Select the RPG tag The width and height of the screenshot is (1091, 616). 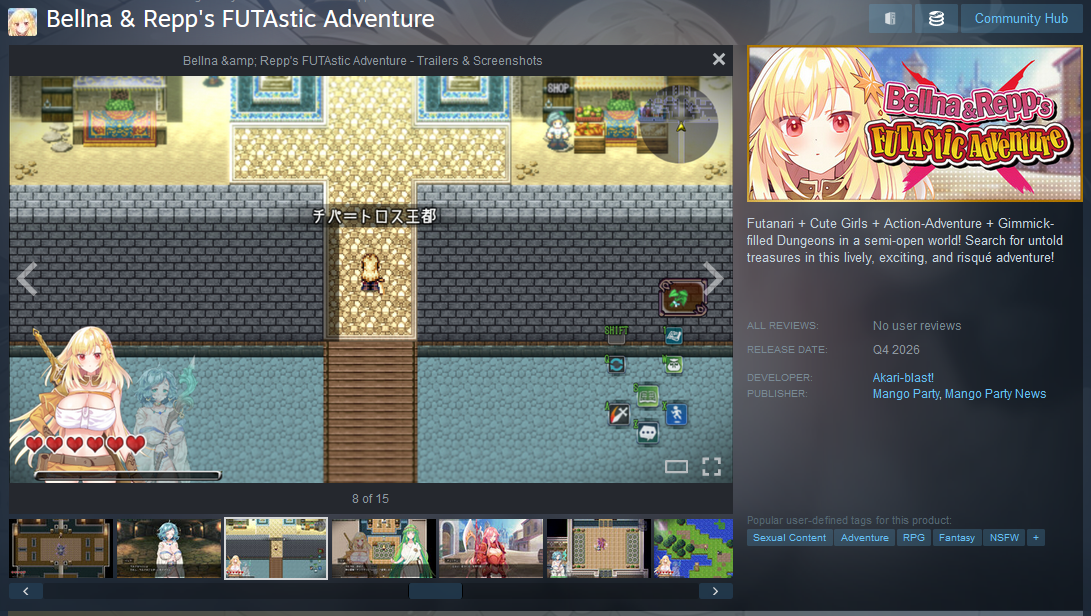pos(914,537)
